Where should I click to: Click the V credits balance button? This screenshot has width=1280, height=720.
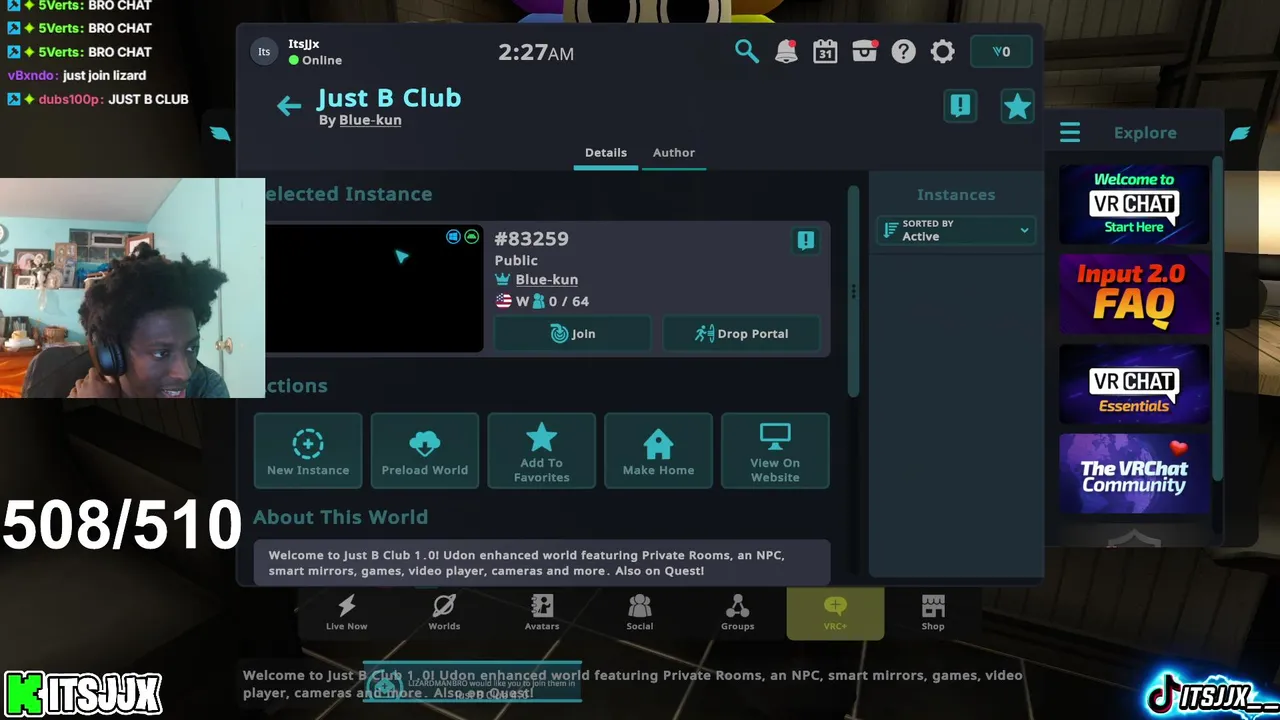tap(1001, 52)
